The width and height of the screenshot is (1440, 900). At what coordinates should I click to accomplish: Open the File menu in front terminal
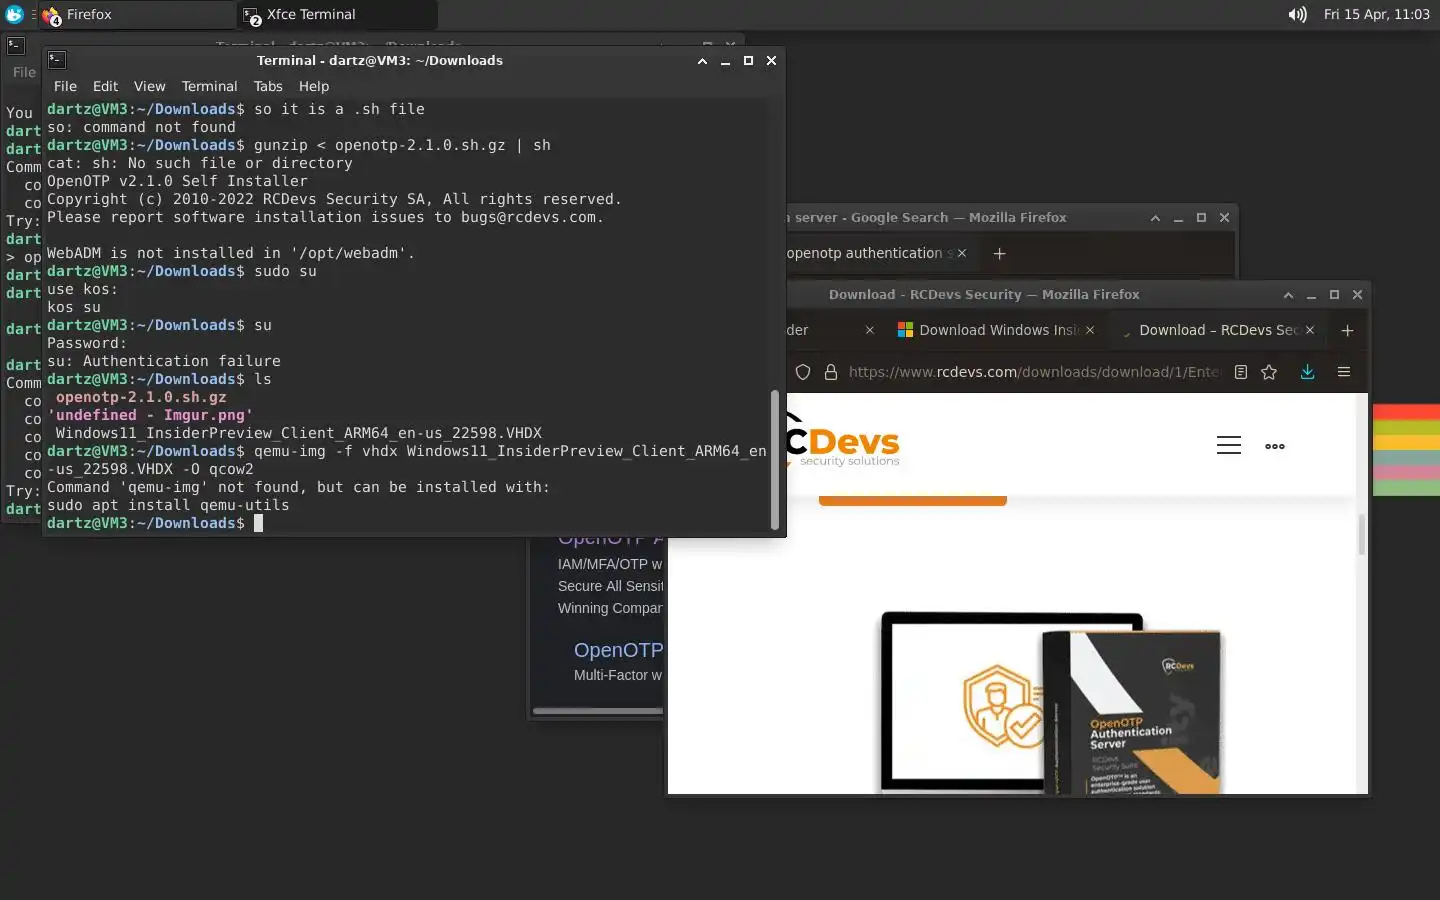(65, 86)
